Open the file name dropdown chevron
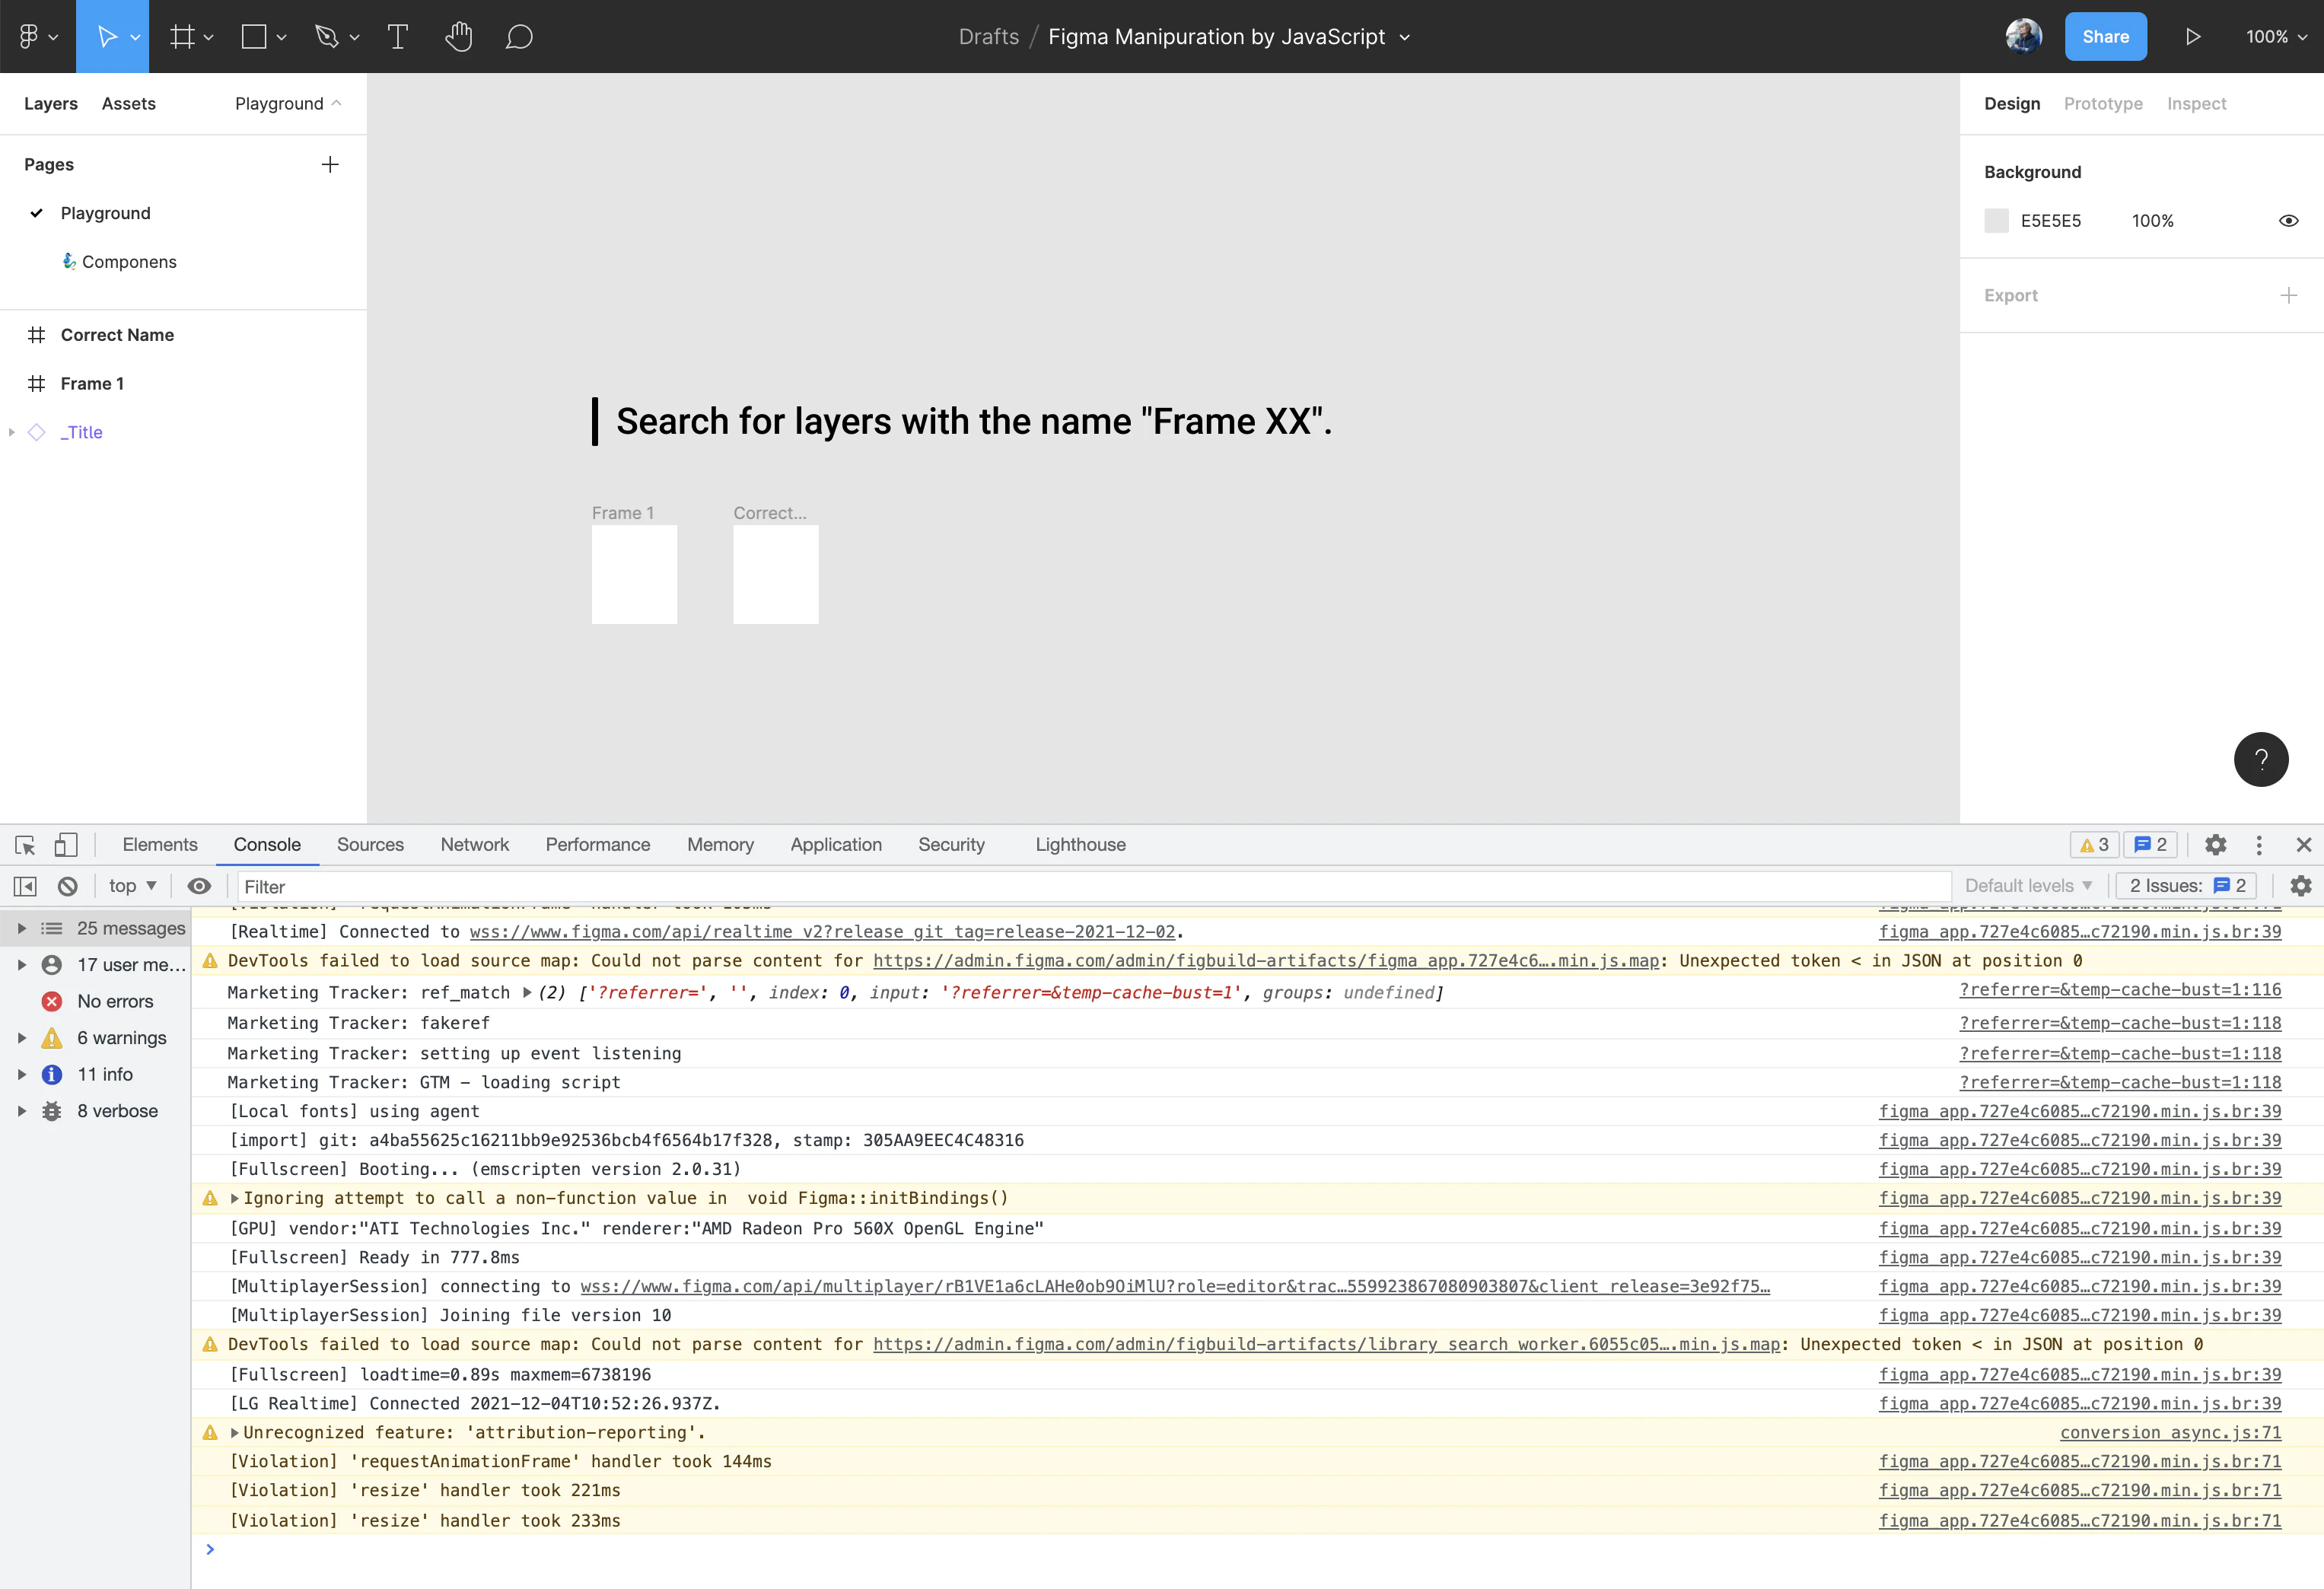The width and height of the screenshot is (2324, 1589). pyautogui.click(x=1405, y=37)
